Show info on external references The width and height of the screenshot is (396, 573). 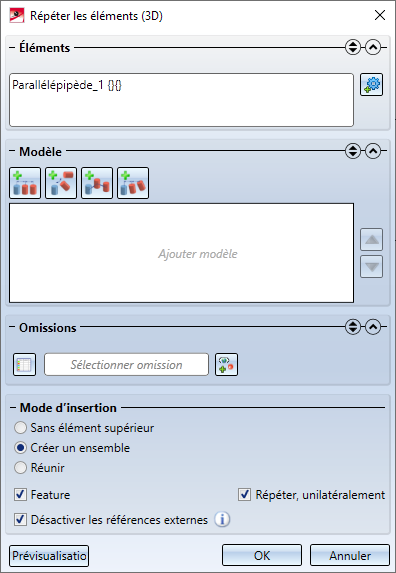point(222,519)
